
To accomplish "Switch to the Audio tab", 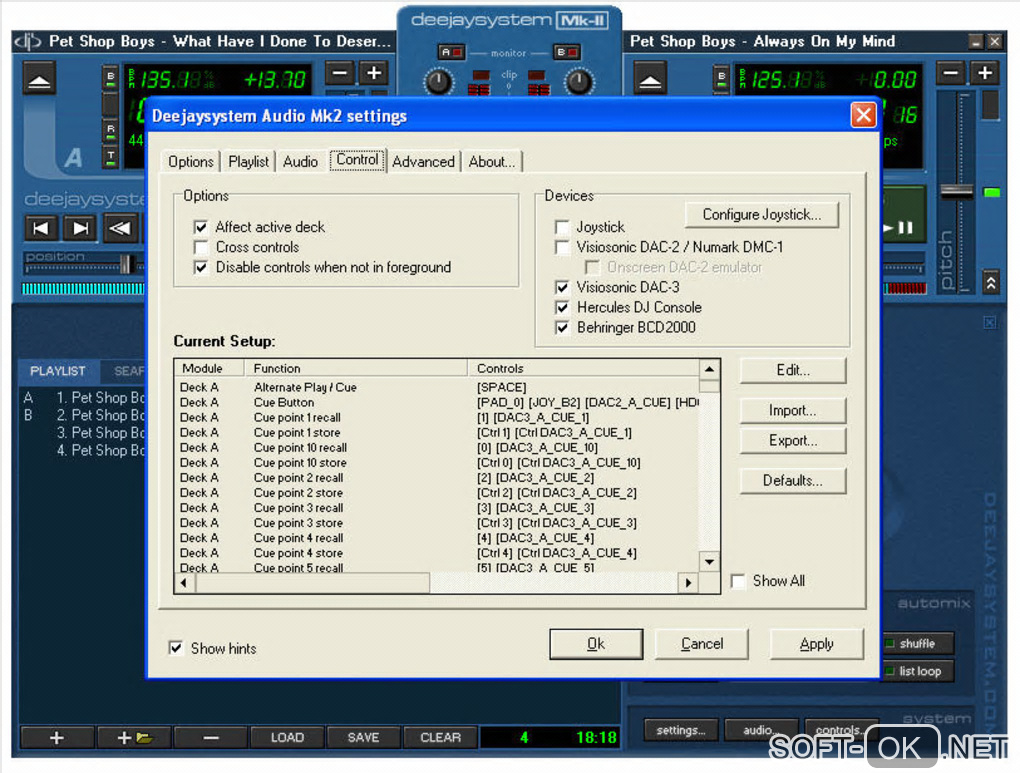I will [300, 161].
